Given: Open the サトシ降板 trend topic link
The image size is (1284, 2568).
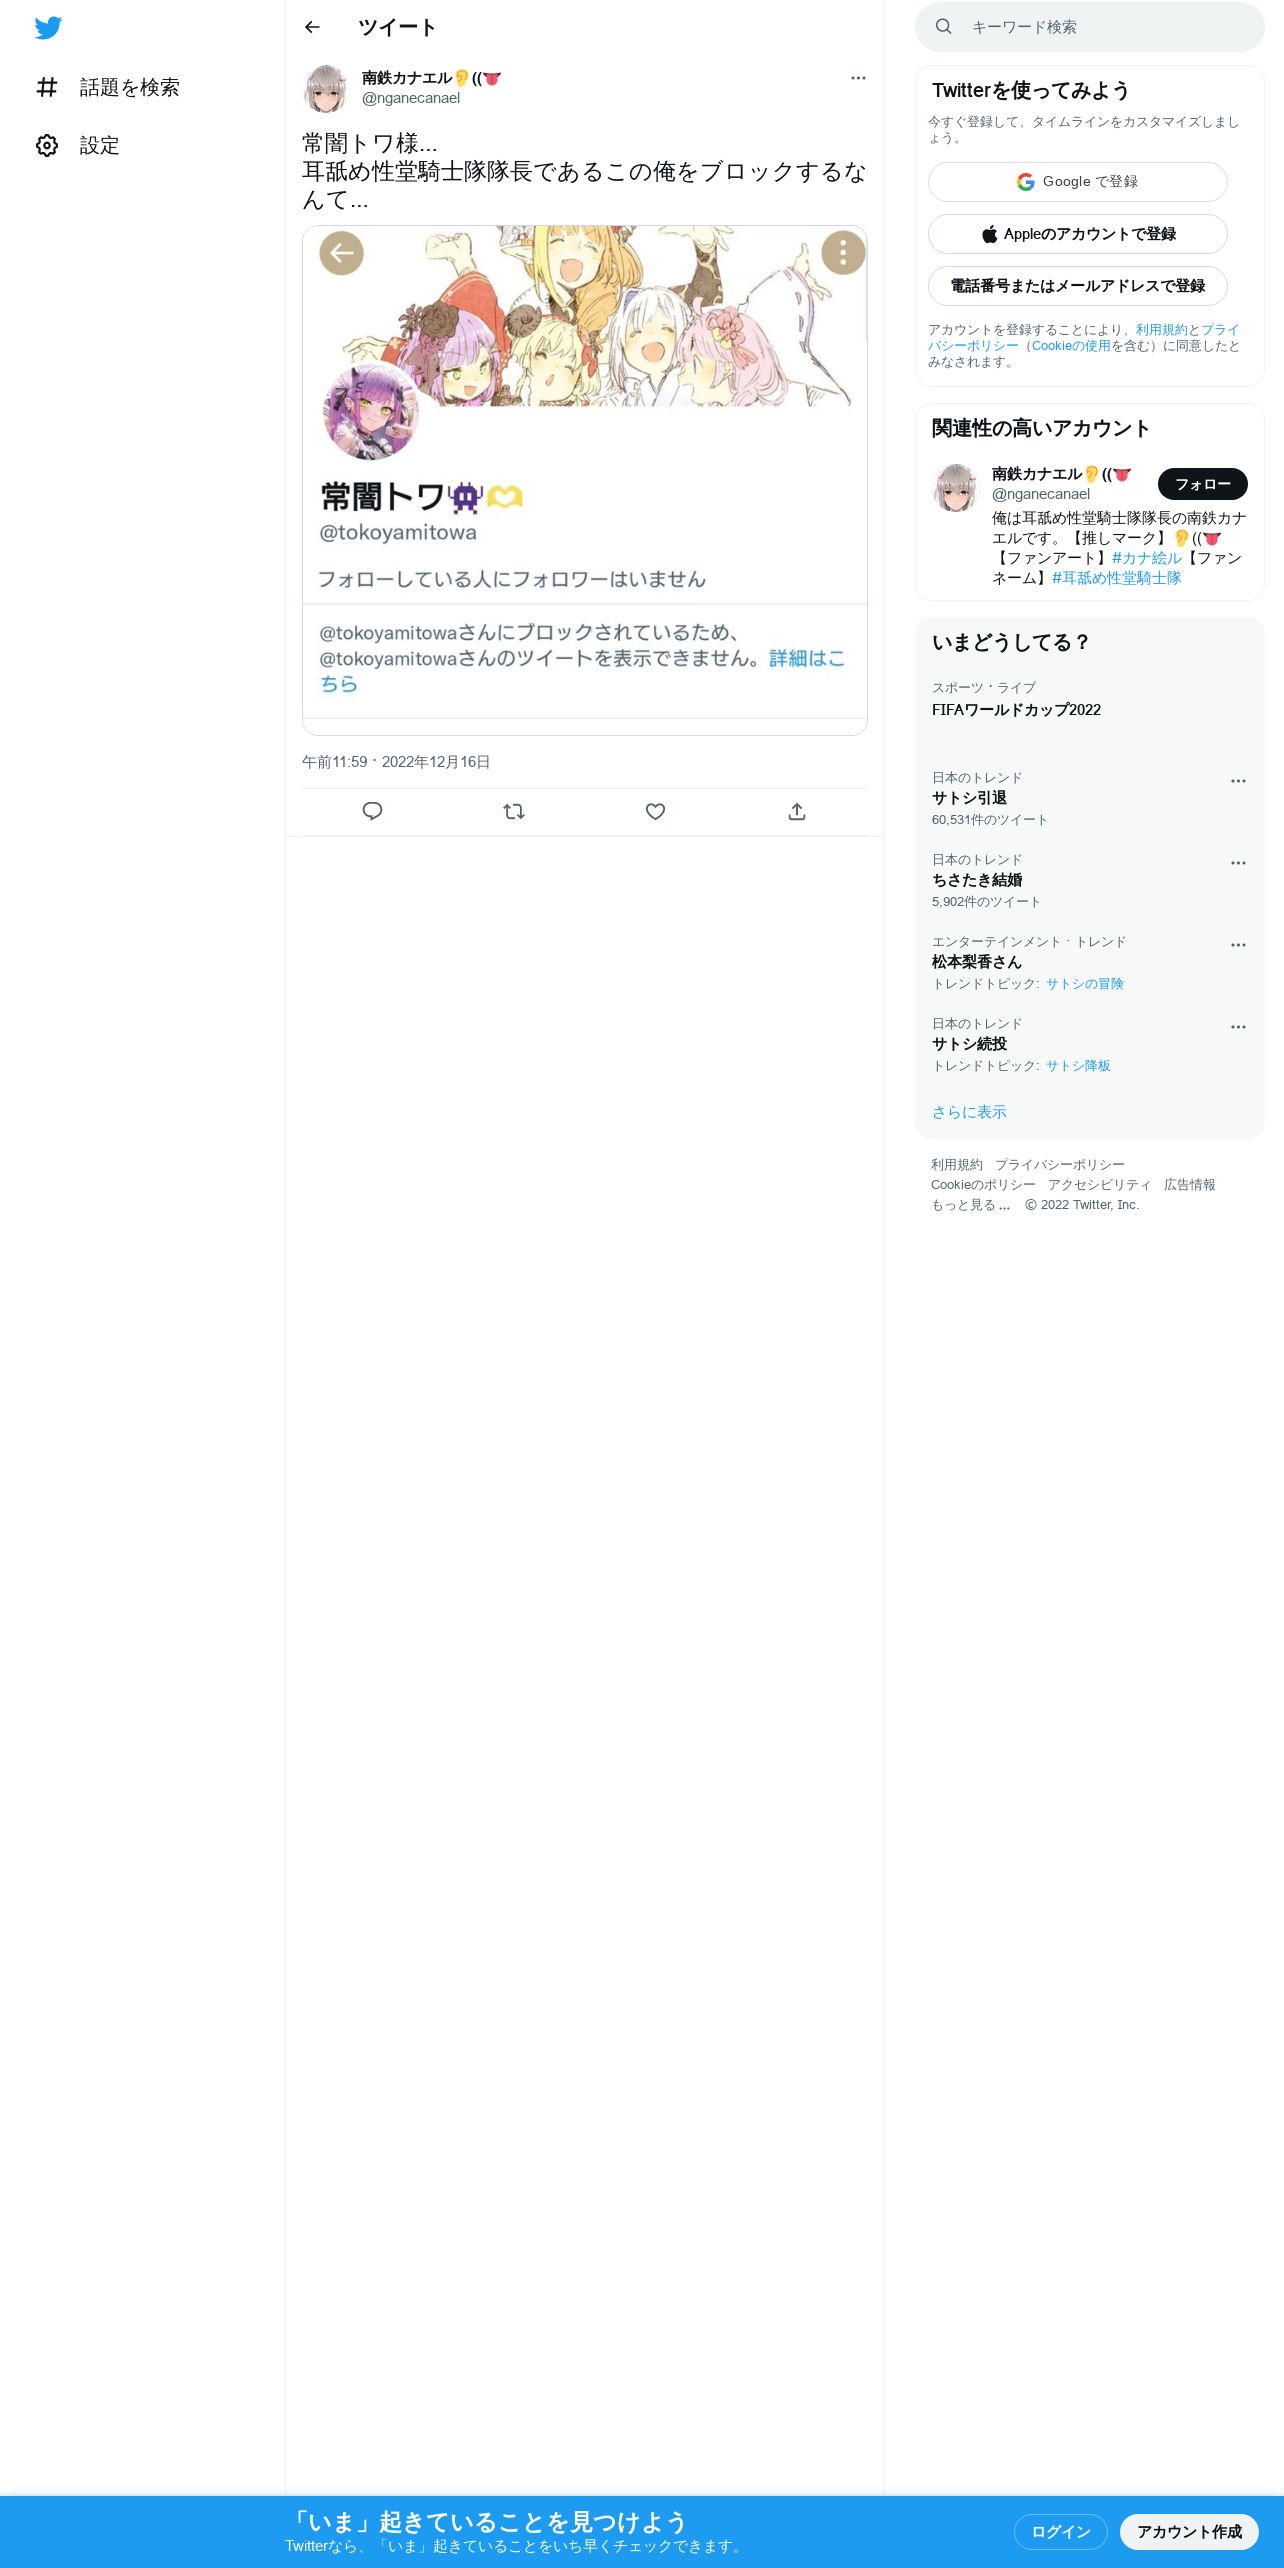Looking at the screenshot, I should coord(1078,1066).
